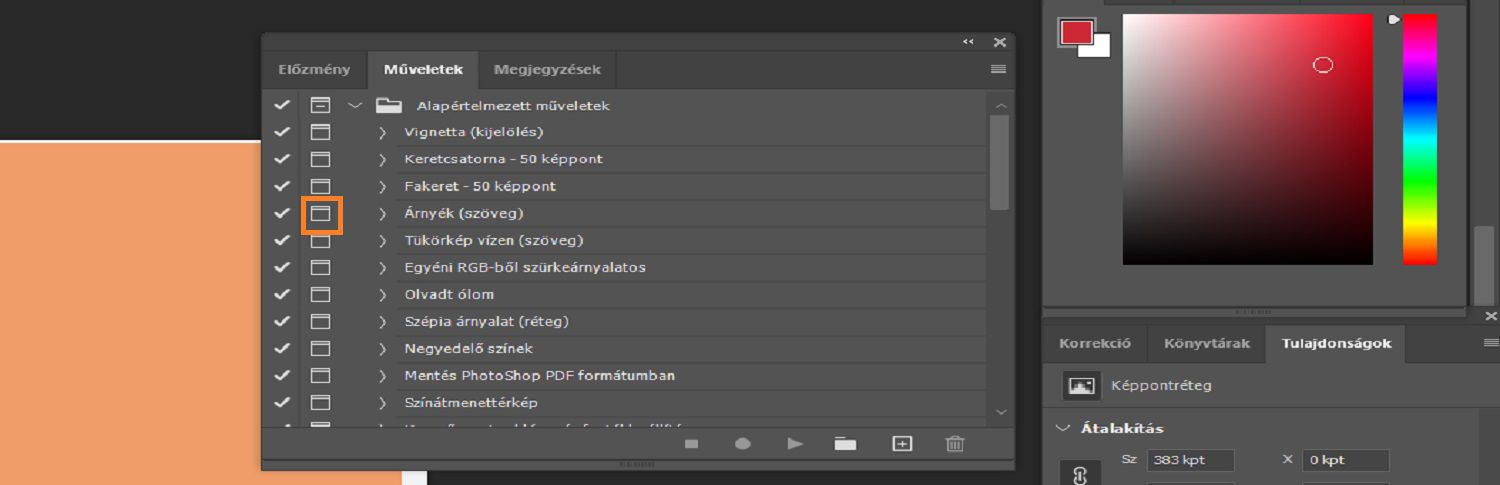Expand the Egyéni RGB-ből szürkeárnyalatos action
The image size is (1500, 485).
[x=382, y=267]
